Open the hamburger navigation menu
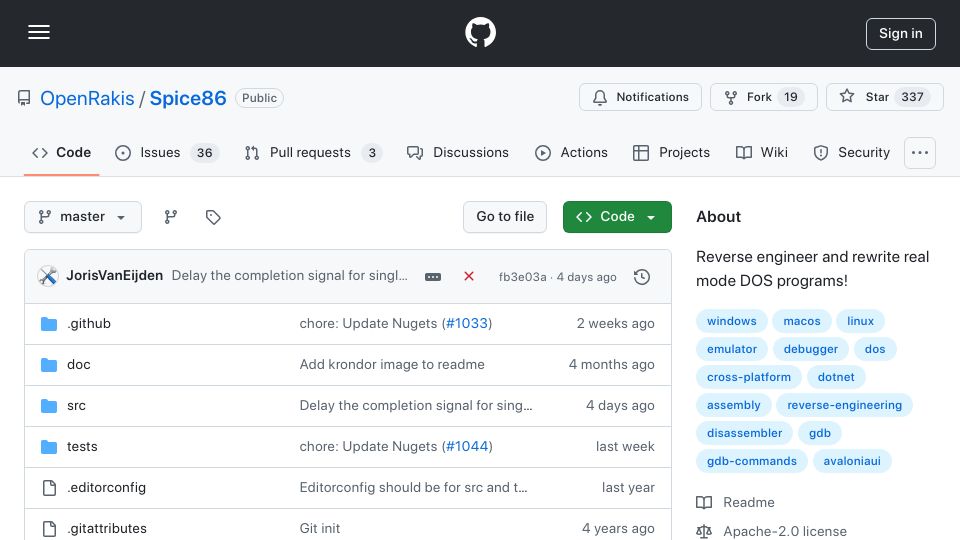Viewport: 960px width, 540px height. tap(39, 32)
